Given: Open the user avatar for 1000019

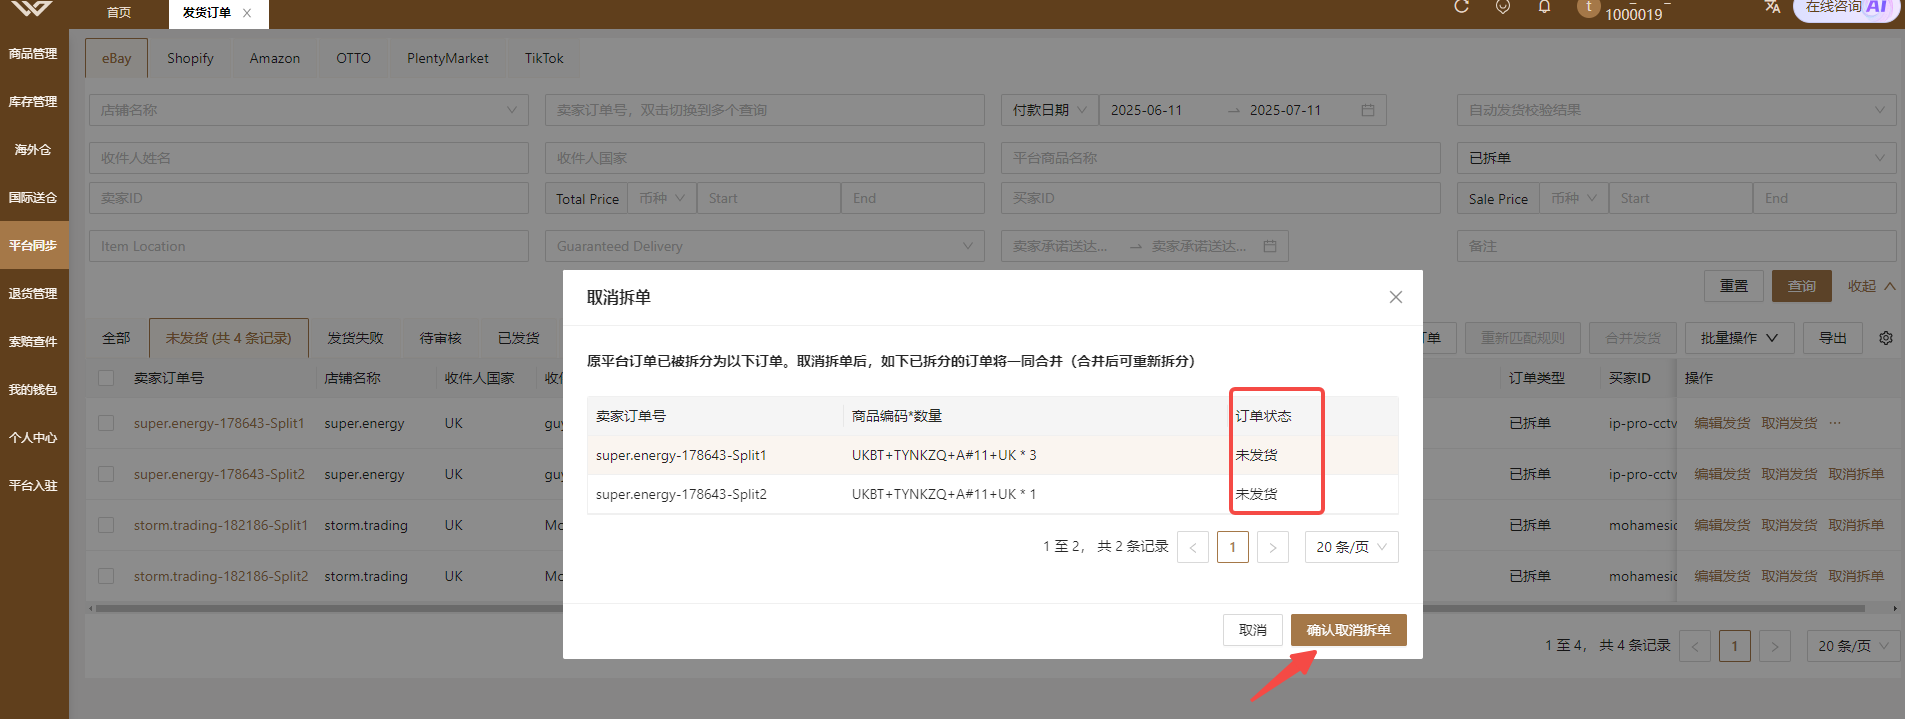Looking at the screenshot, I should [1588, 7].
